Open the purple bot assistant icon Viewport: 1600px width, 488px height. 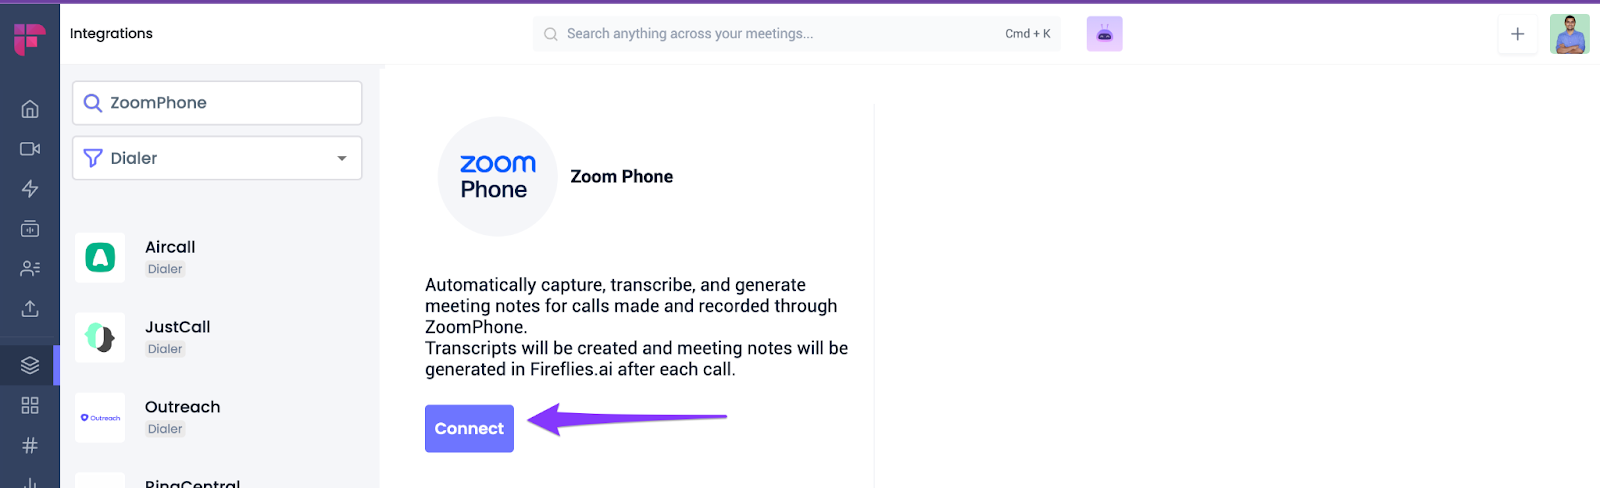pos(1104,34)
